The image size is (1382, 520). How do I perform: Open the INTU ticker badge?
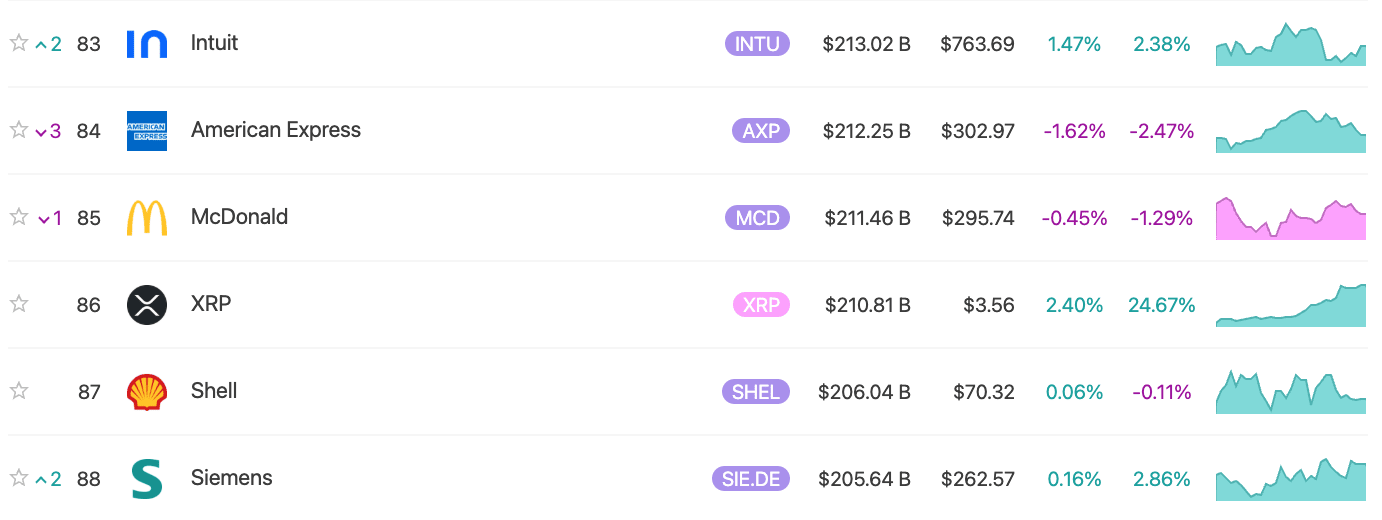coord(757,44)
